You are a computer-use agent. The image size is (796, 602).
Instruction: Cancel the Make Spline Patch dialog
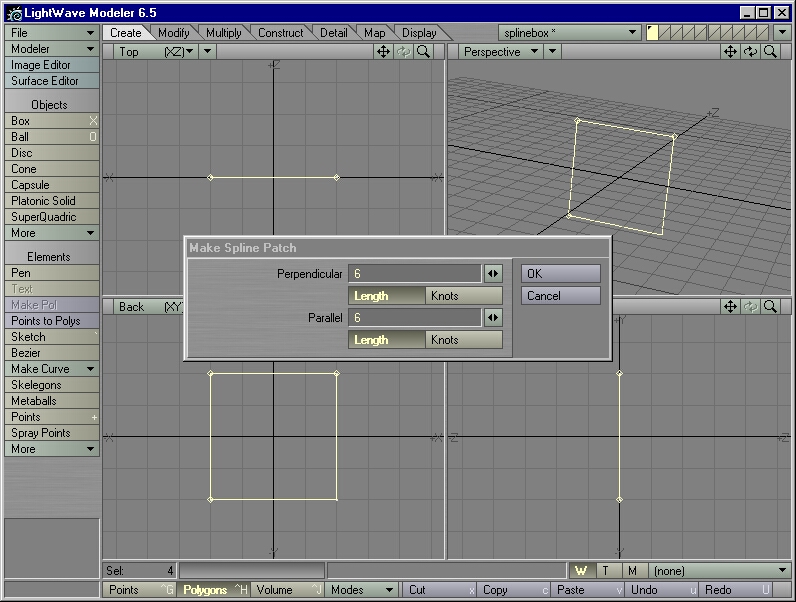click(560, 296)
